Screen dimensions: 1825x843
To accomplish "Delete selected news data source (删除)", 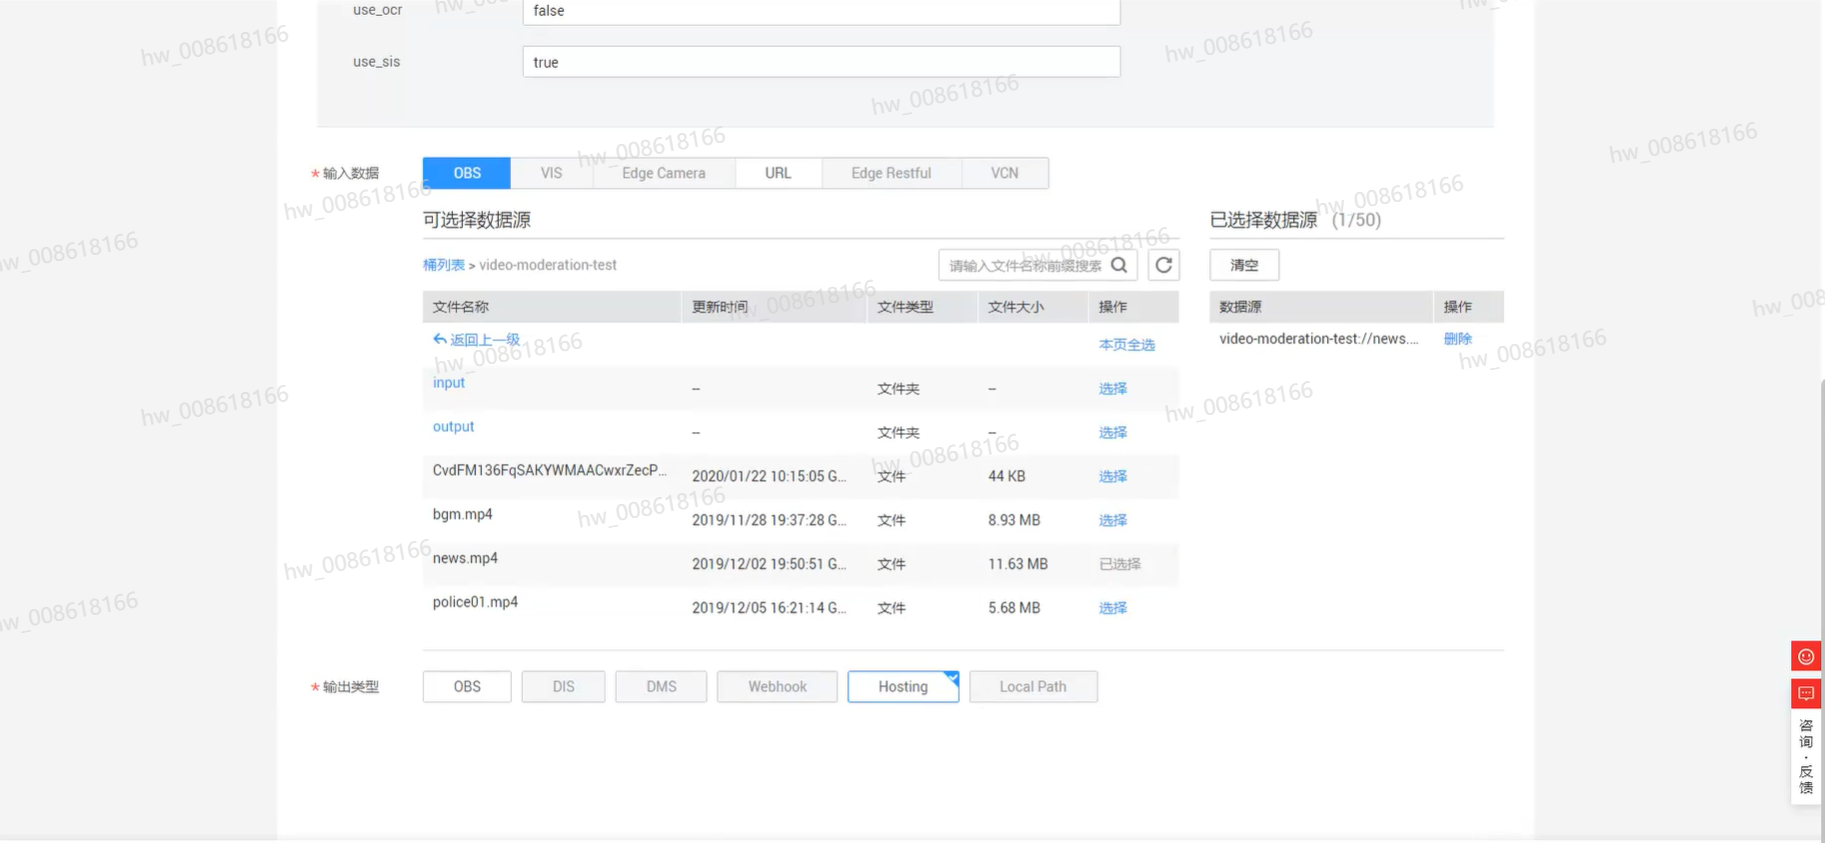I will [x=1458, y=339].
